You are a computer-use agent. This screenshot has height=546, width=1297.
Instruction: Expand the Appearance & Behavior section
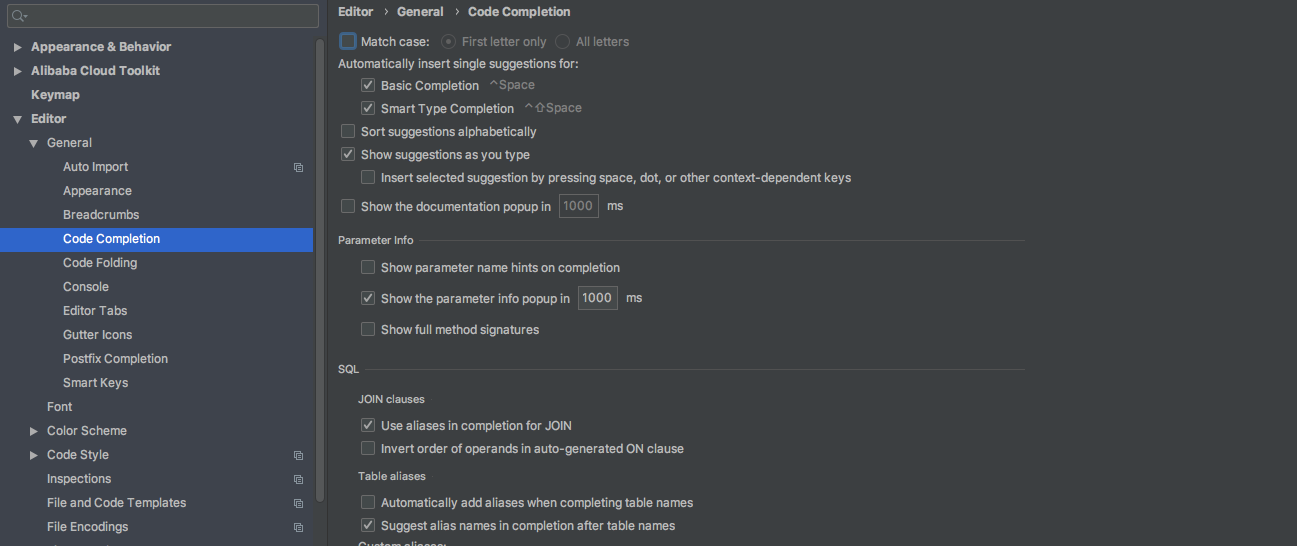click(x=18, y=47)
